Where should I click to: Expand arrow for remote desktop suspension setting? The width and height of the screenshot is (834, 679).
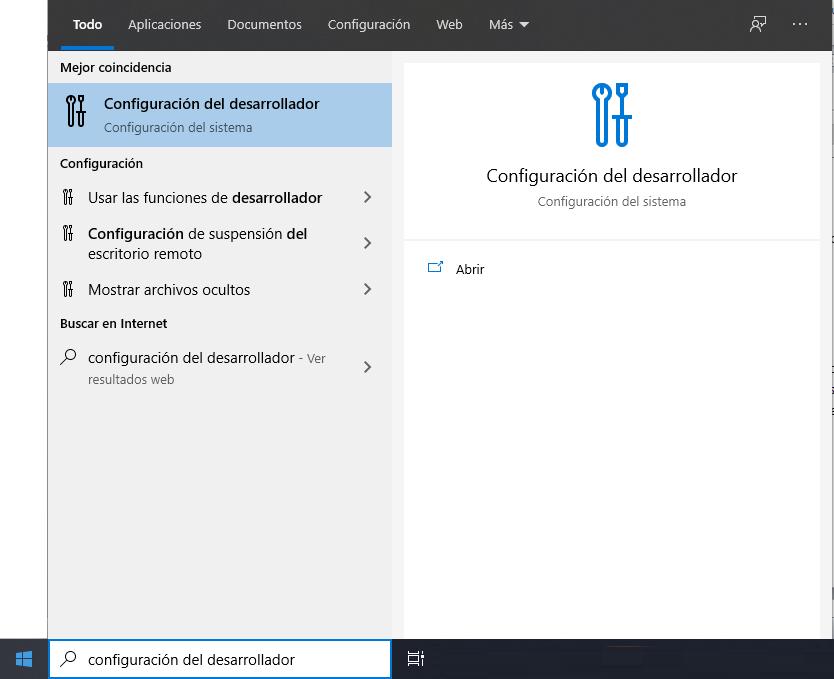tap(367, 243)
